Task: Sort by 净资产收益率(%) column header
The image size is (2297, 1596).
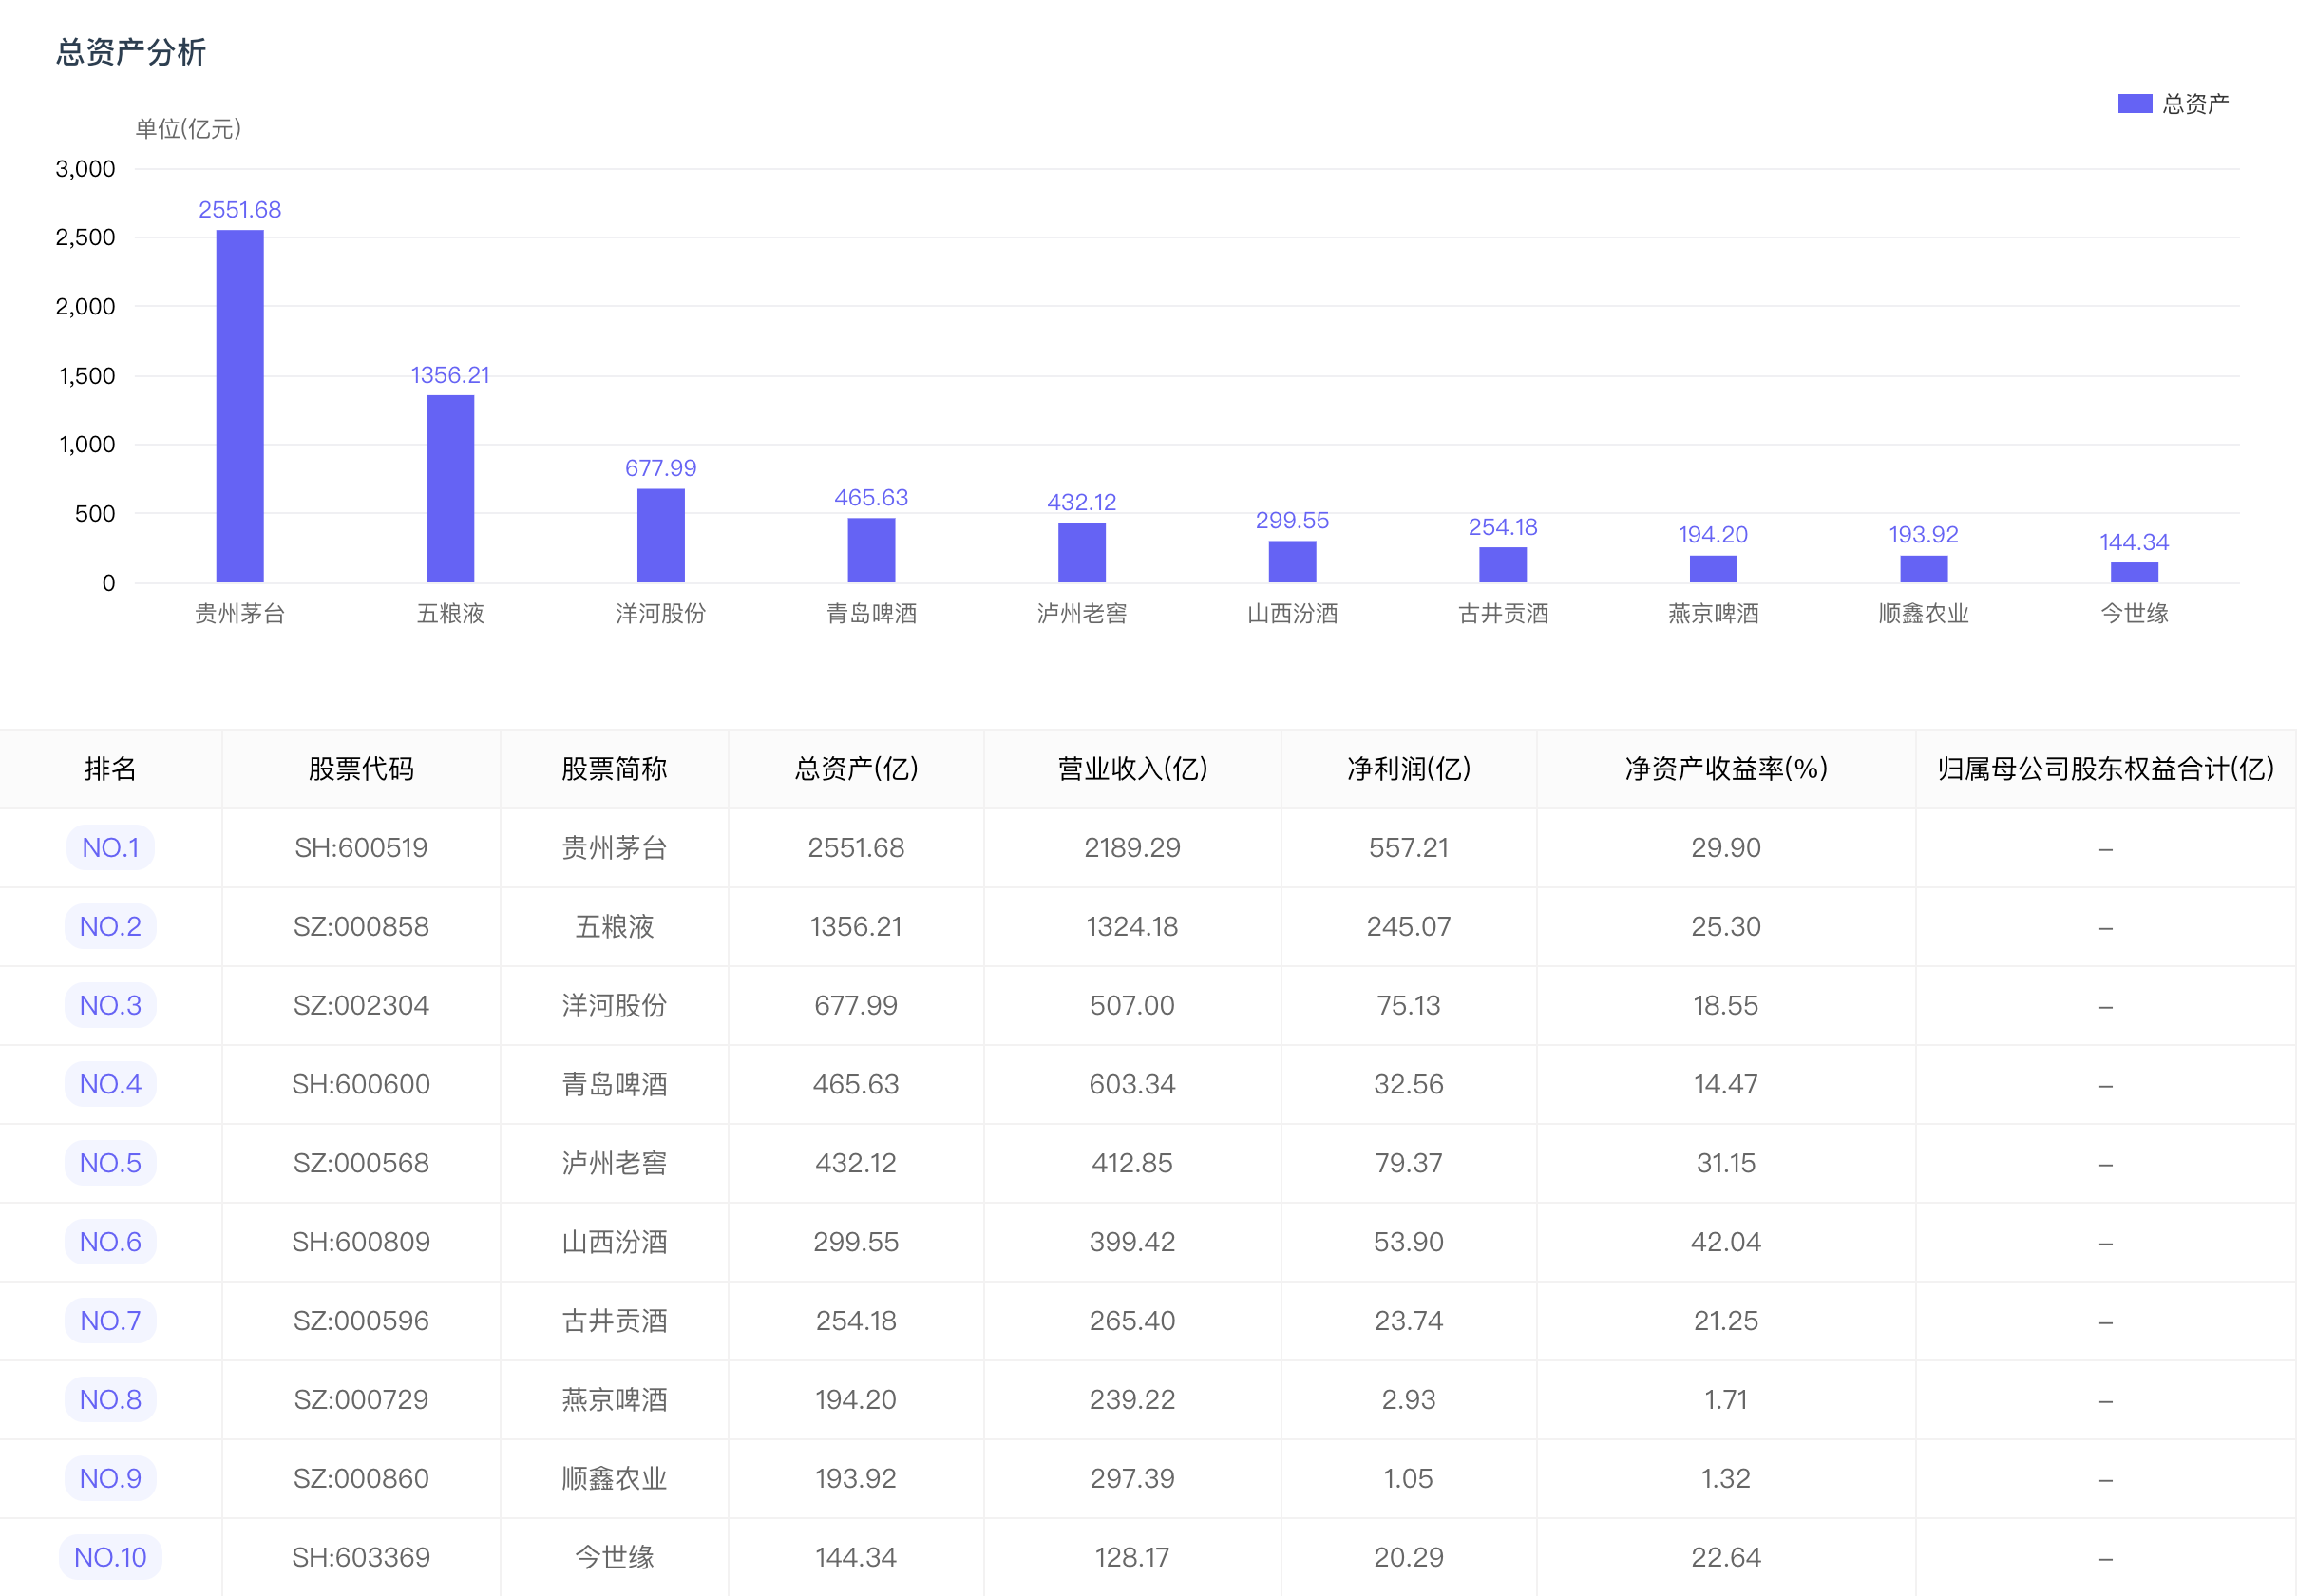Action: 1726,768
